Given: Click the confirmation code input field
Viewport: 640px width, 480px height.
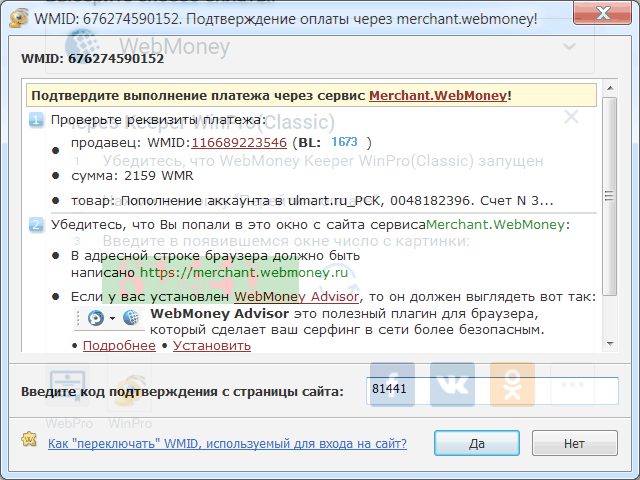Looking at the screenshot, I should (x=490, y=390).
